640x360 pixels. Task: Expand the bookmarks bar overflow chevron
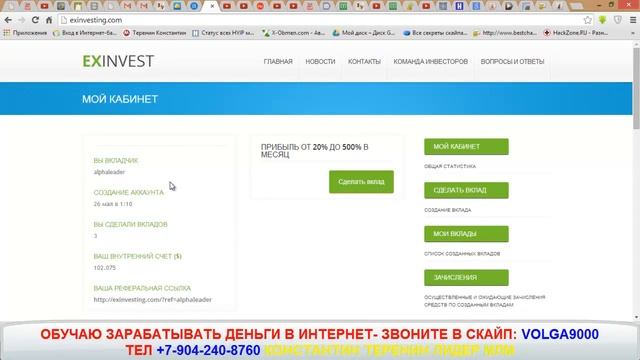633,33
